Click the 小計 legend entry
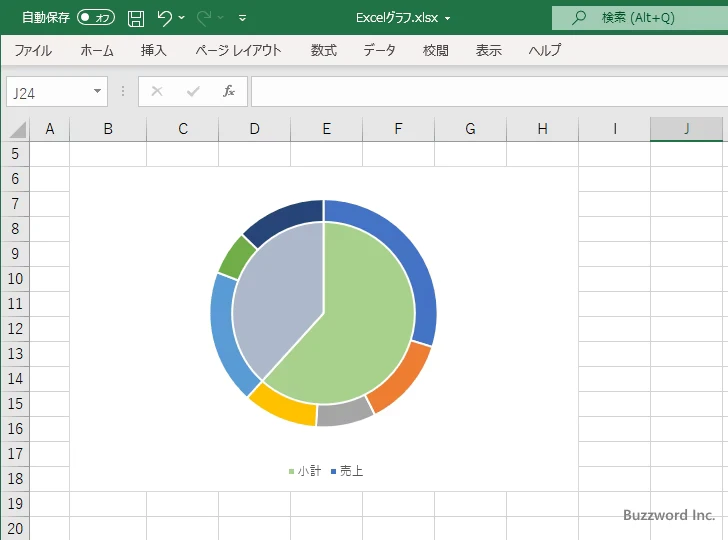 (x=305, y=471)
